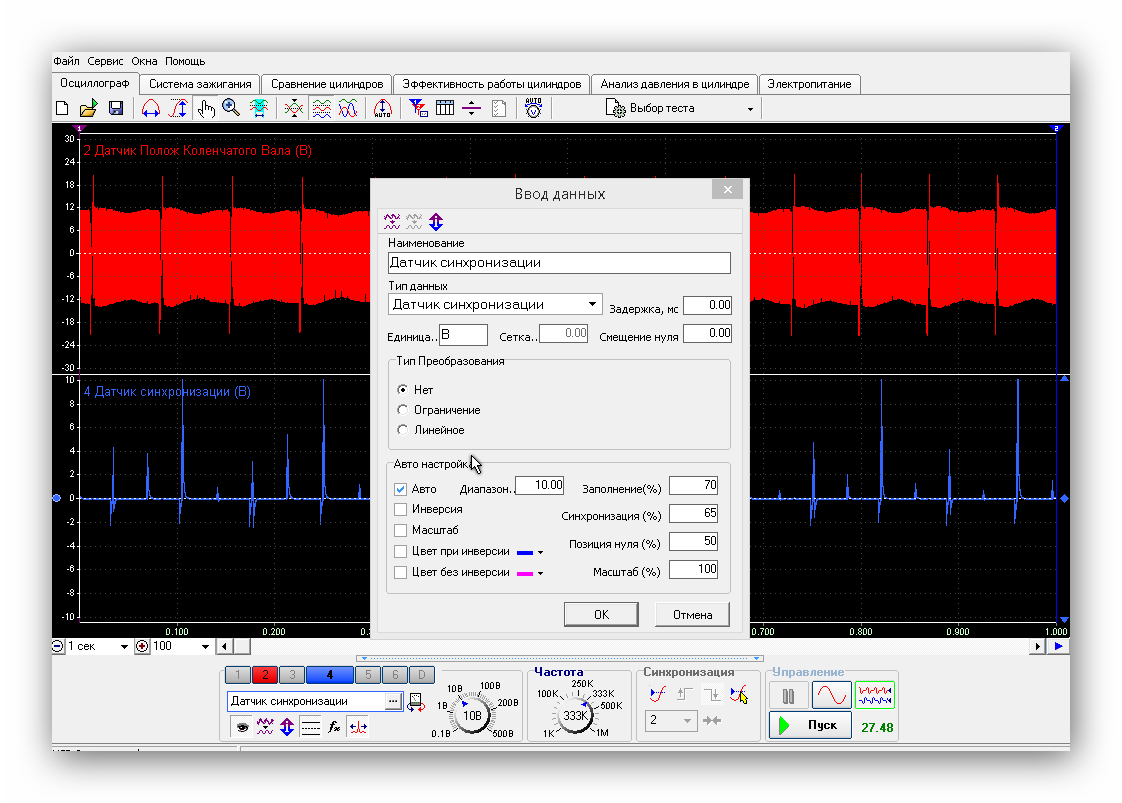Image resolution: width=1122 pixels, height=803 pixels.
Task: Click the grid columns icon
Action: pyautogui.click(x=445, y=108)
